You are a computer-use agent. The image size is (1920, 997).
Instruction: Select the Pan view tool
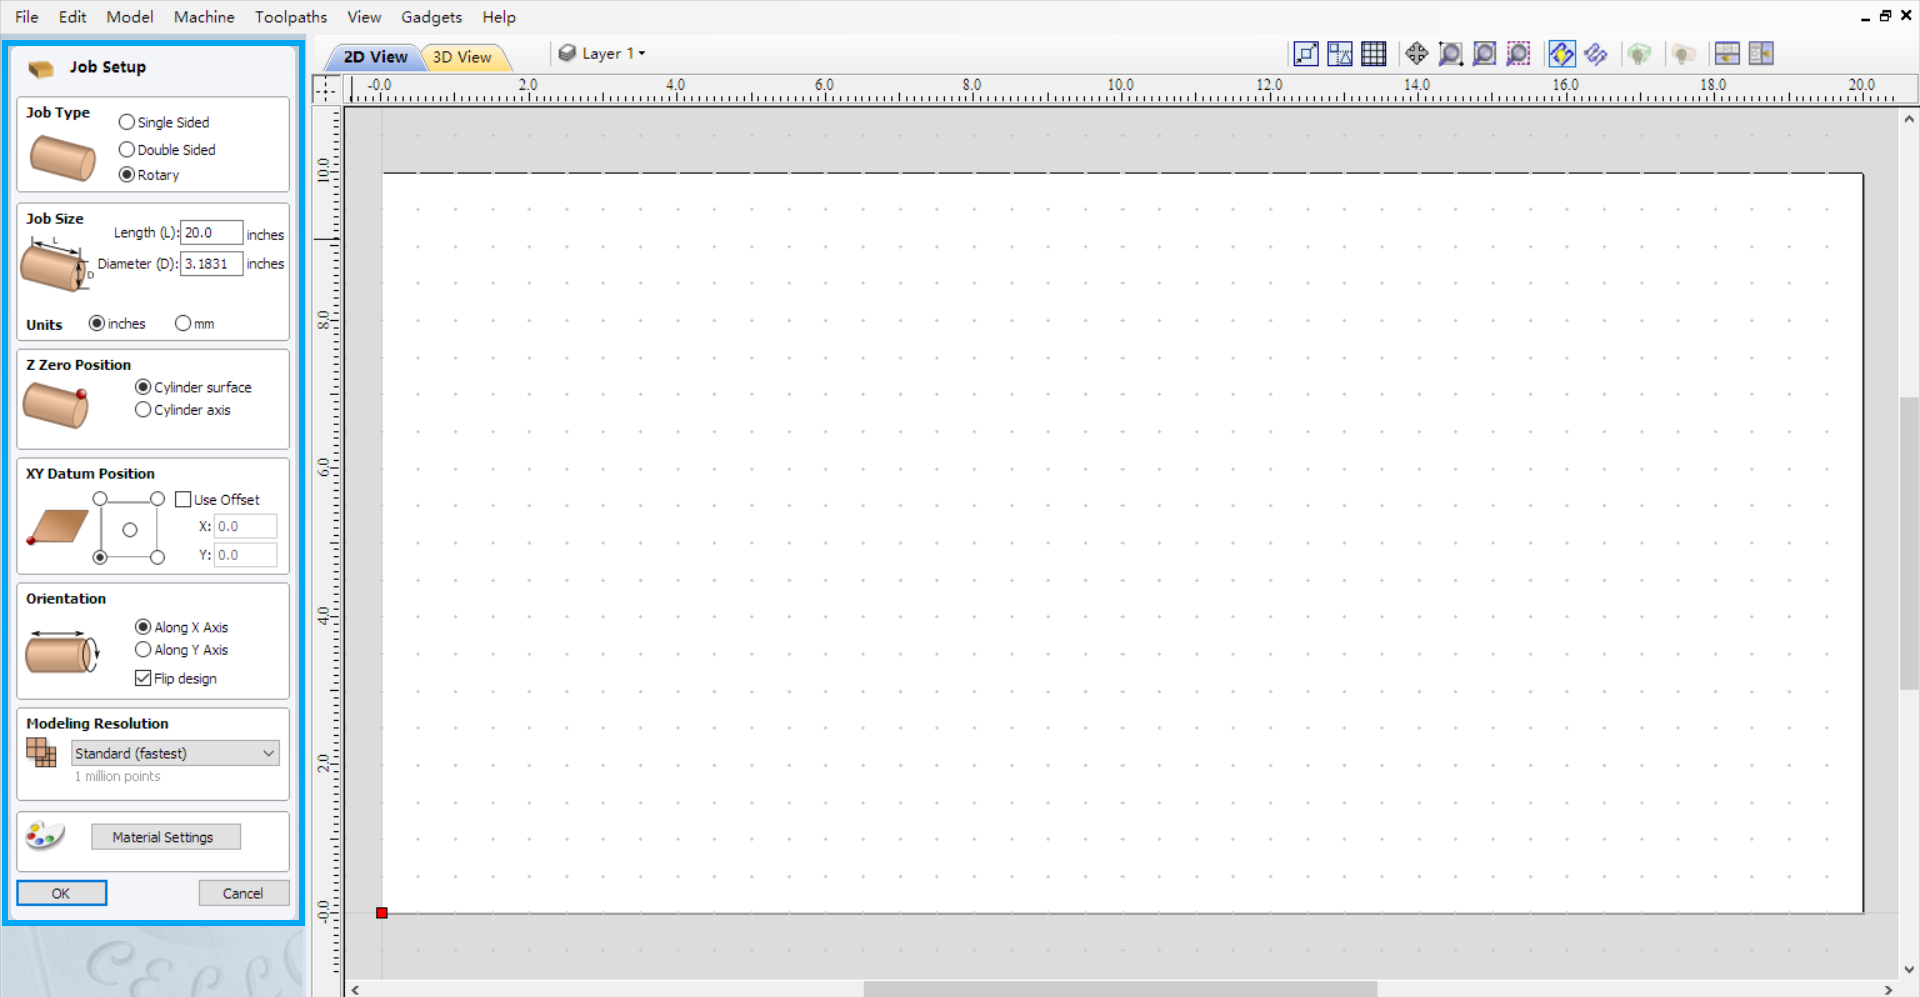[1416, 54]
